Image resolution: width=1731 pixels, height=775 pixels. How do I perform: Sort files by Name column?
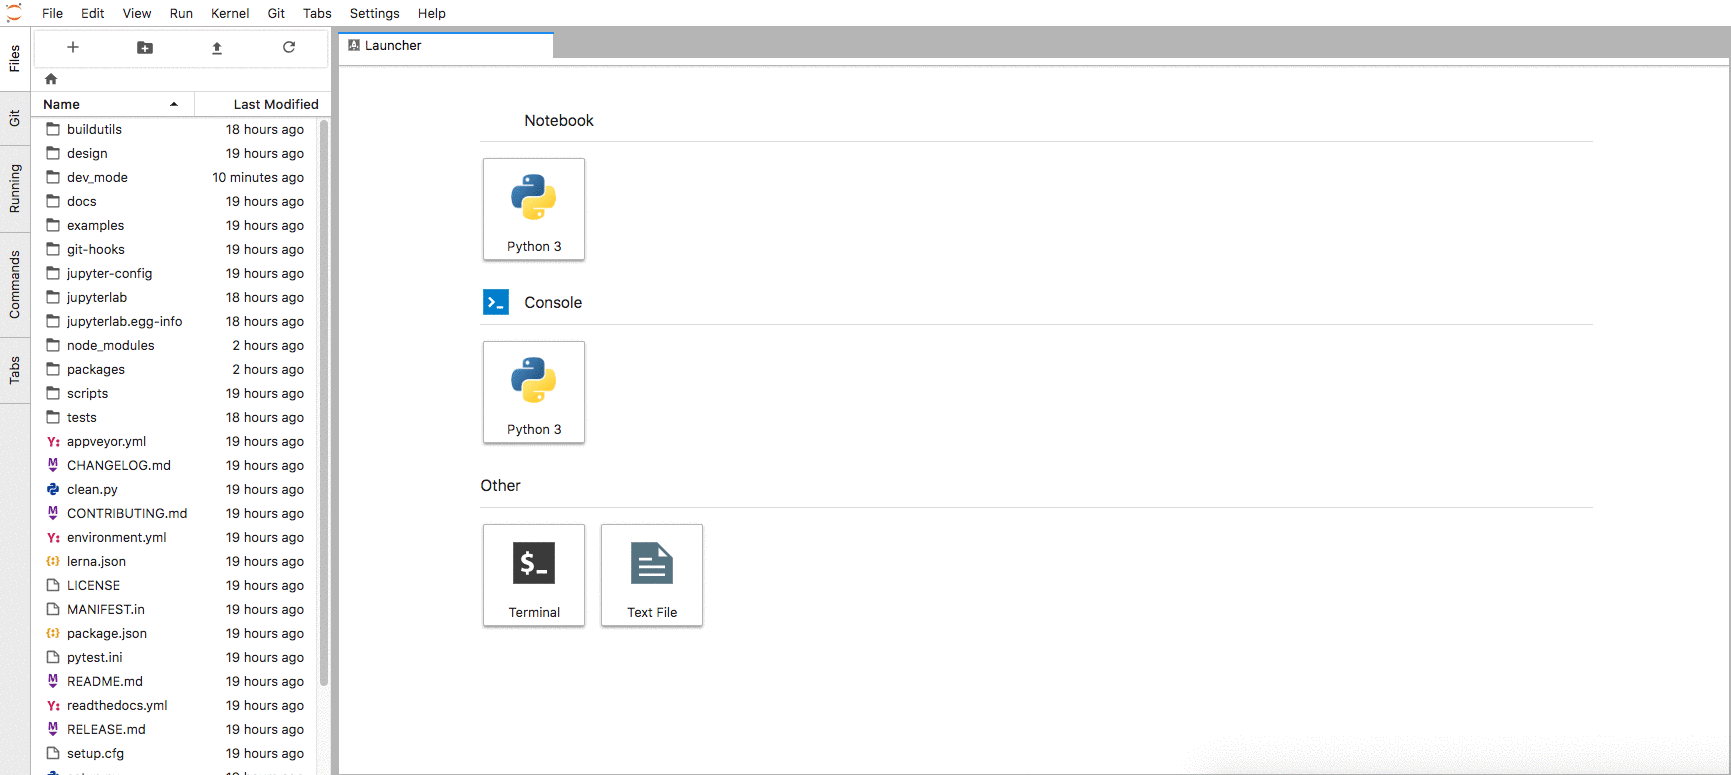click(x=112, y=104)
